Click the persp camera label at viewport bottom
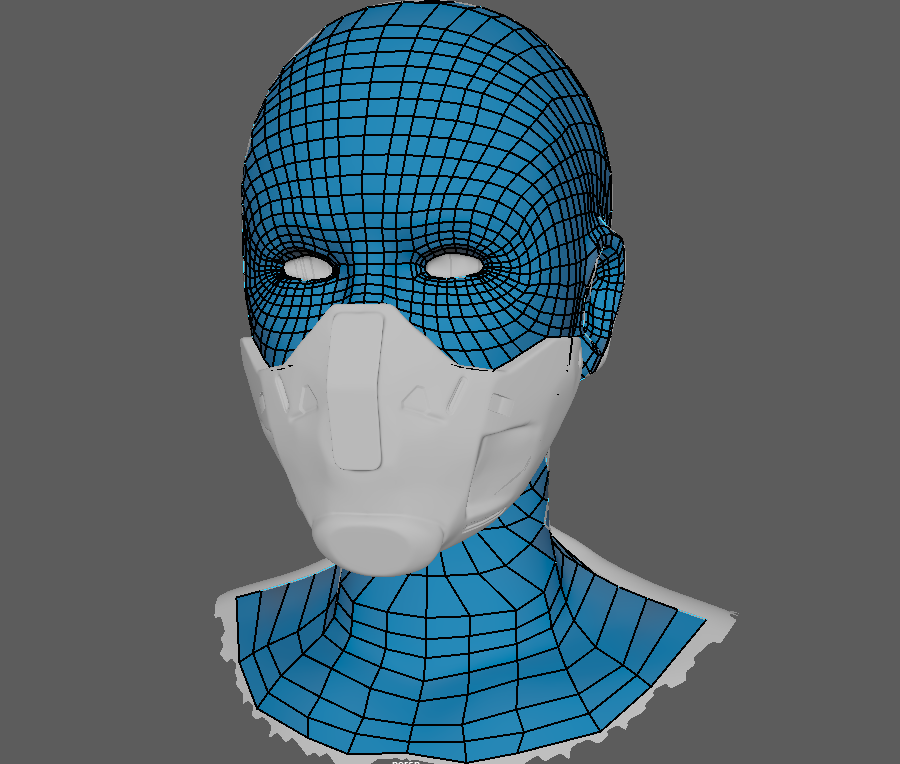The width and height of the screenshot is (900, 764). tap(405, 761)
